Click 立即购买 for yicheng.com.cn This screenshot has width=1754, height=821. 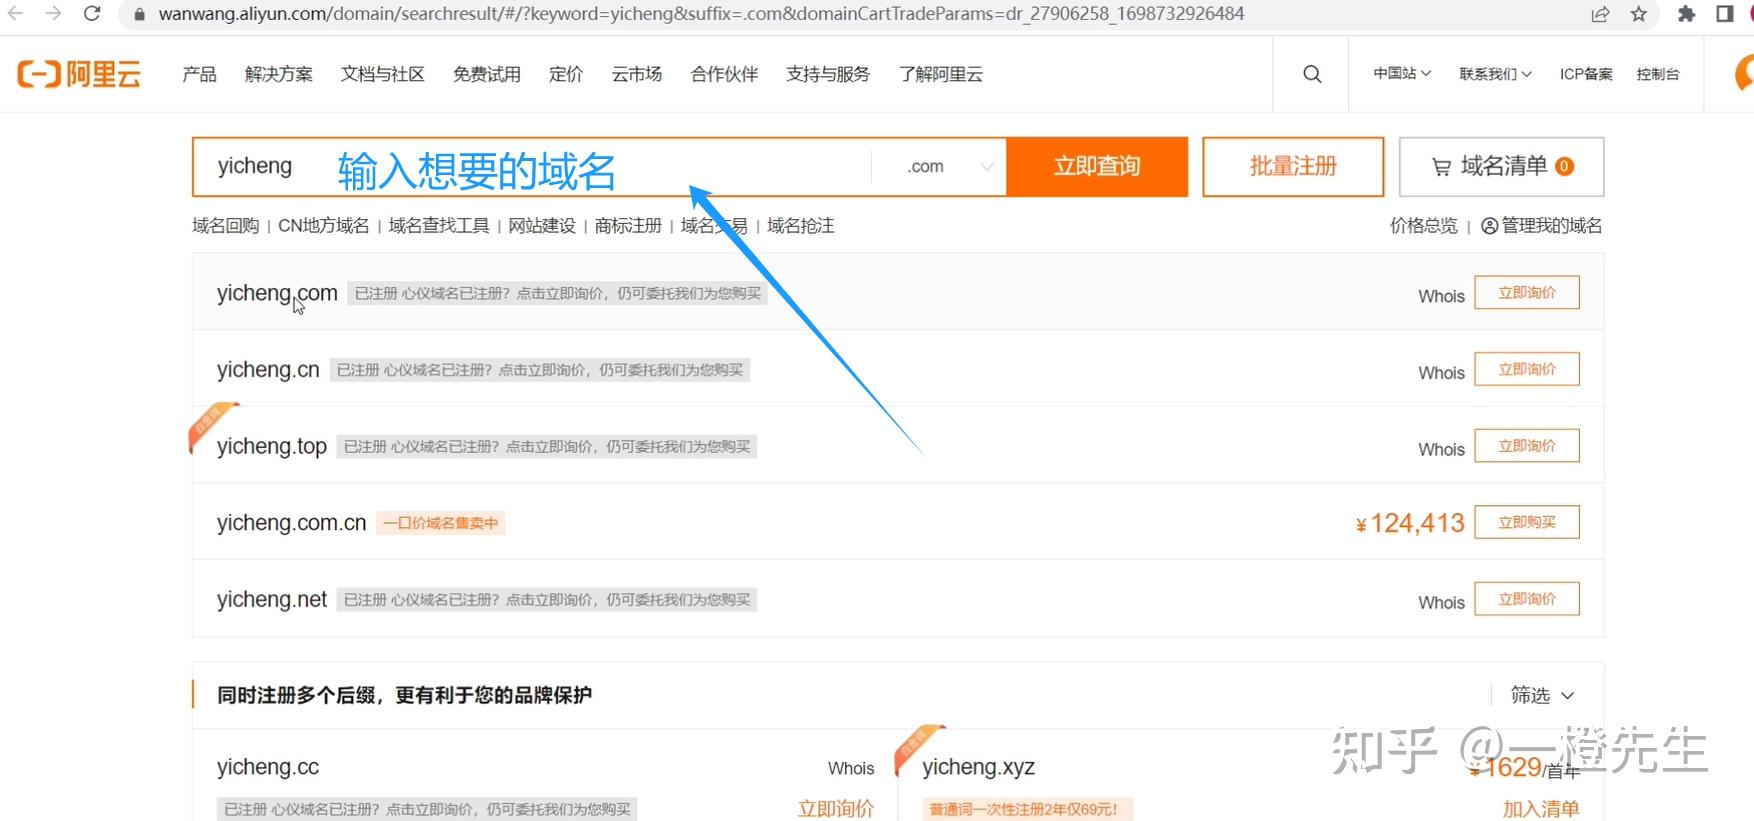(1527, 522)
